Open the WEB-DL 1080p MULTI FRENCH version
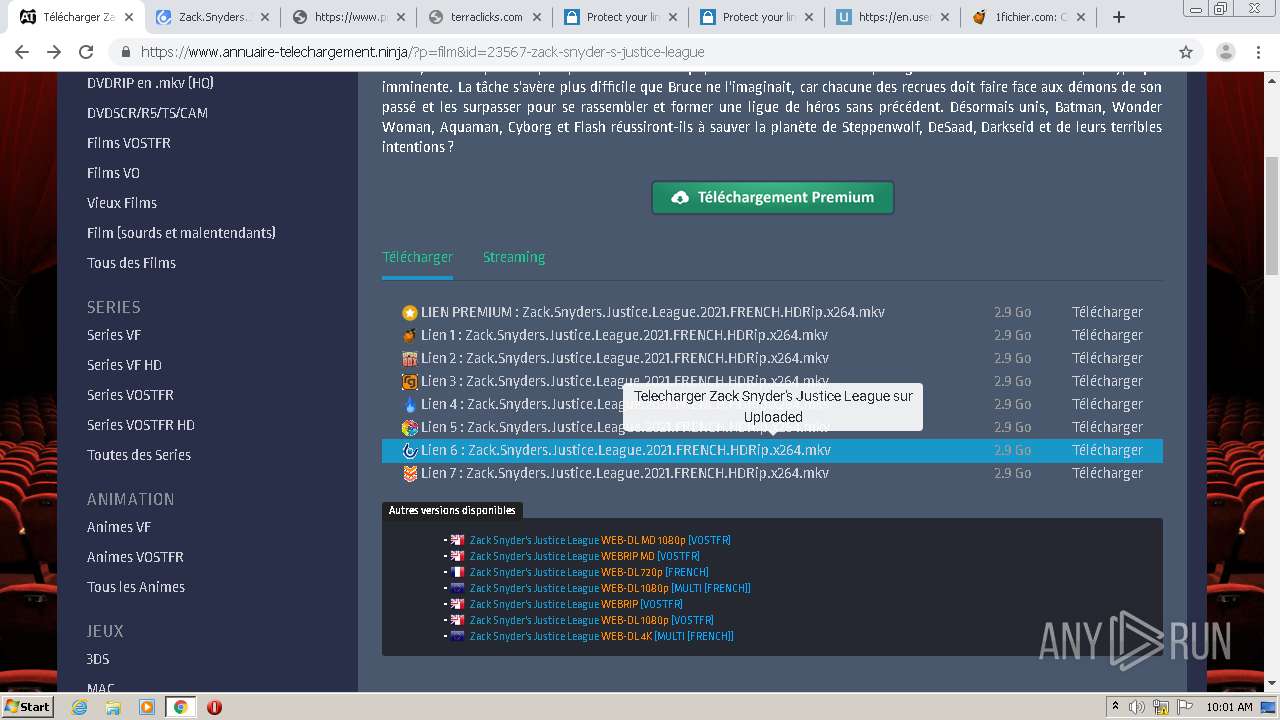 click(x=610, y=588)
